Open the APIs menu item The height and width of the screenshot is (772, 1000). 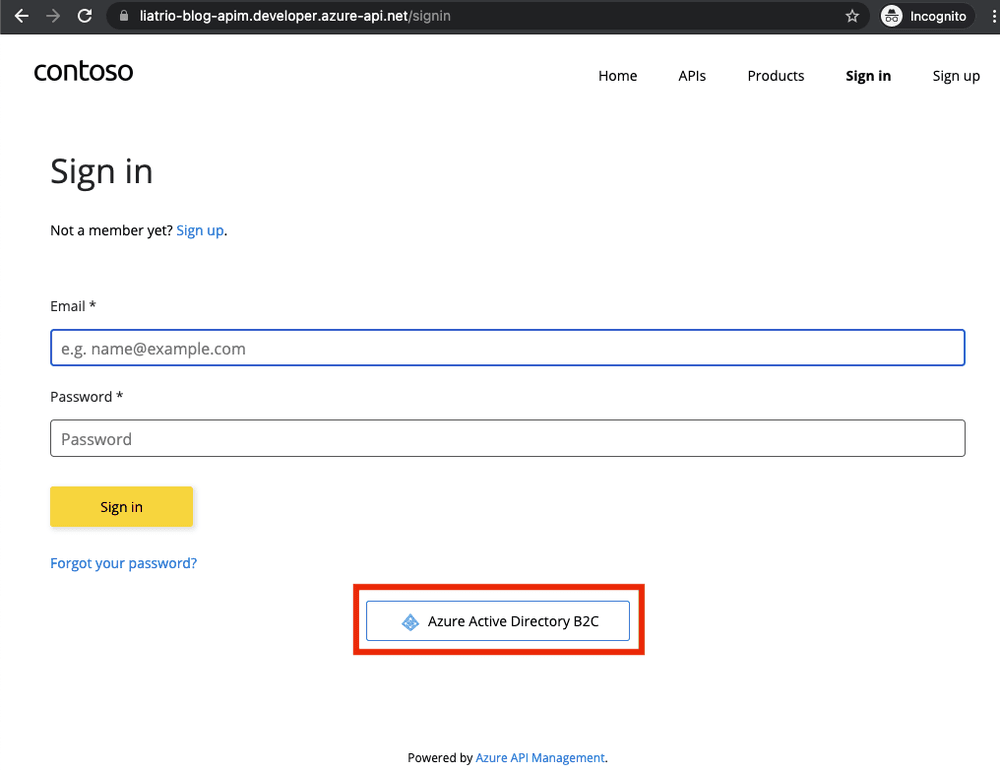click(x=692, y=76)
